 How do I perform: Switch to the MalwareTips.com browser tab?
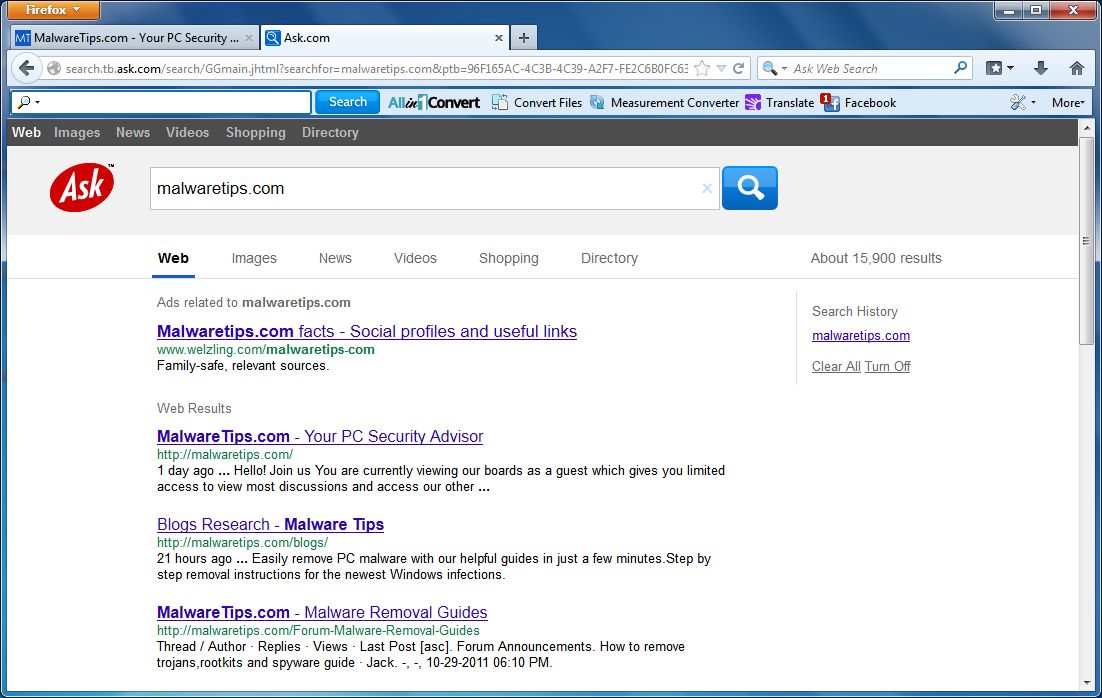[134, 38]
